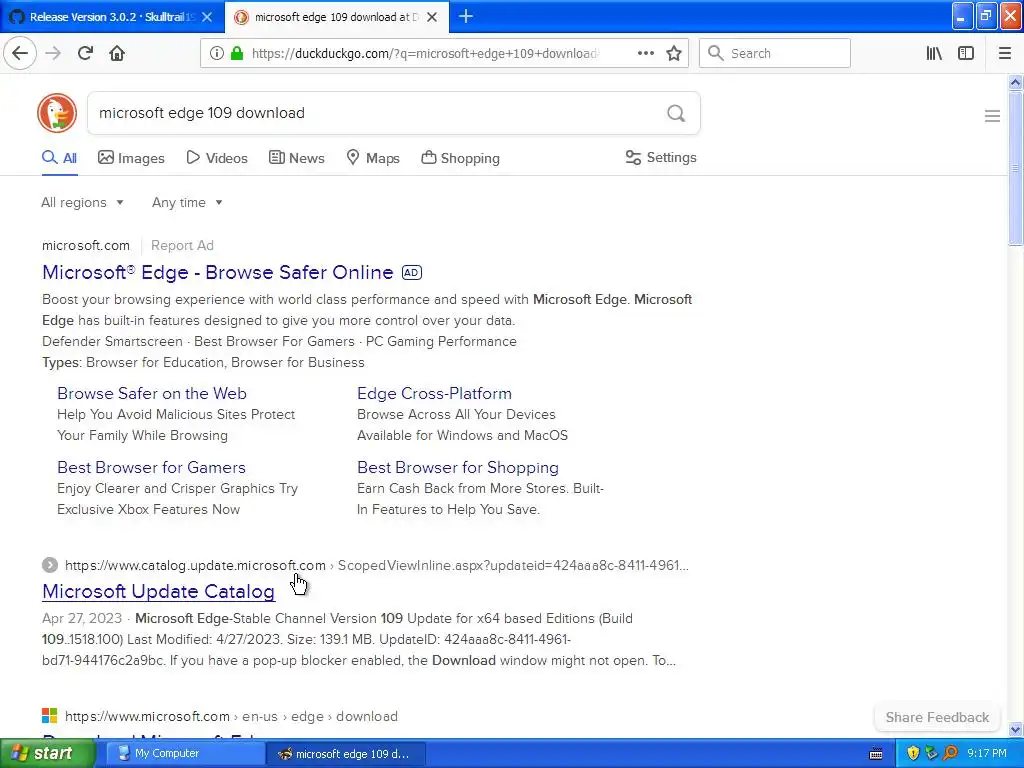Click the safely remove hardware tray icon
1024x768 pixels.
click(931, 753)
